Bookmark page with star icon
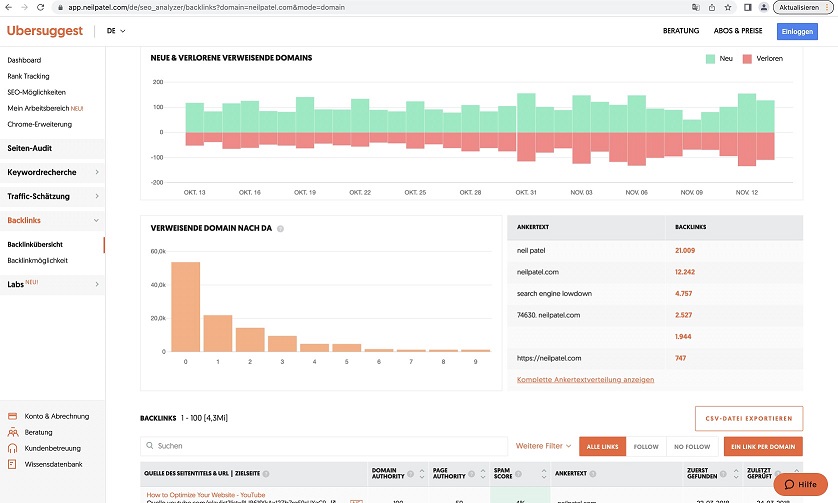Viewport: 838px width, 503px height. point(728,7)
